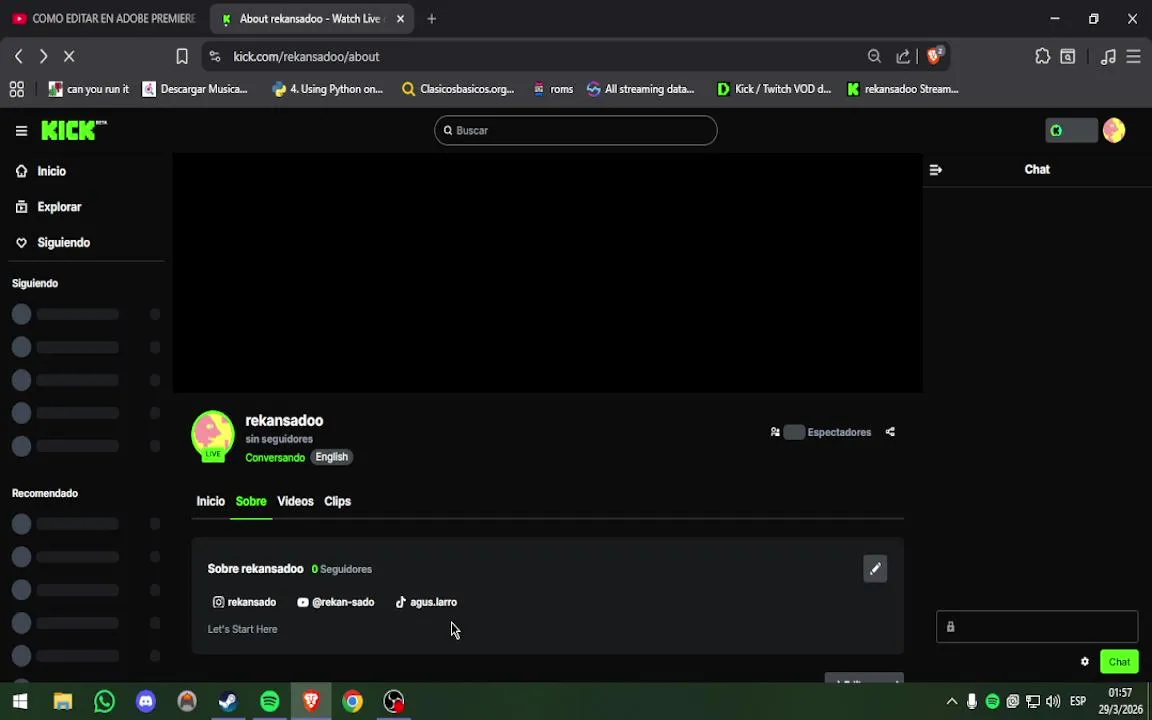Open the 'can you run it' bookmark
The height and width of the screenshot is (720, 1152).
[89, 89]
